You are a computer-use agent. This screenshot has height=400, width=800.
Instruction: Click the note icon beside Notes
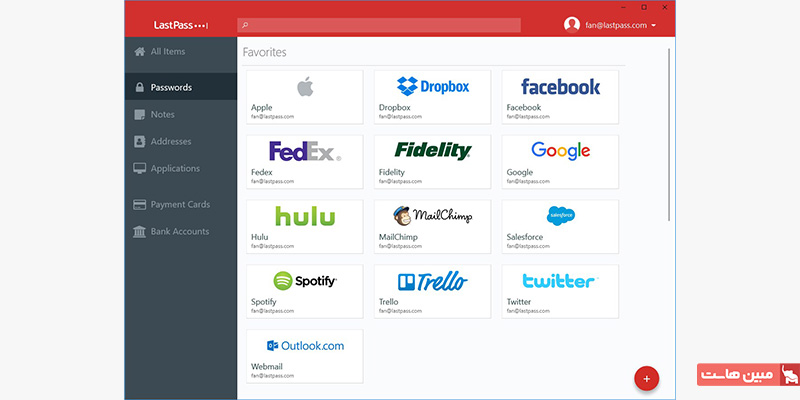139,115
